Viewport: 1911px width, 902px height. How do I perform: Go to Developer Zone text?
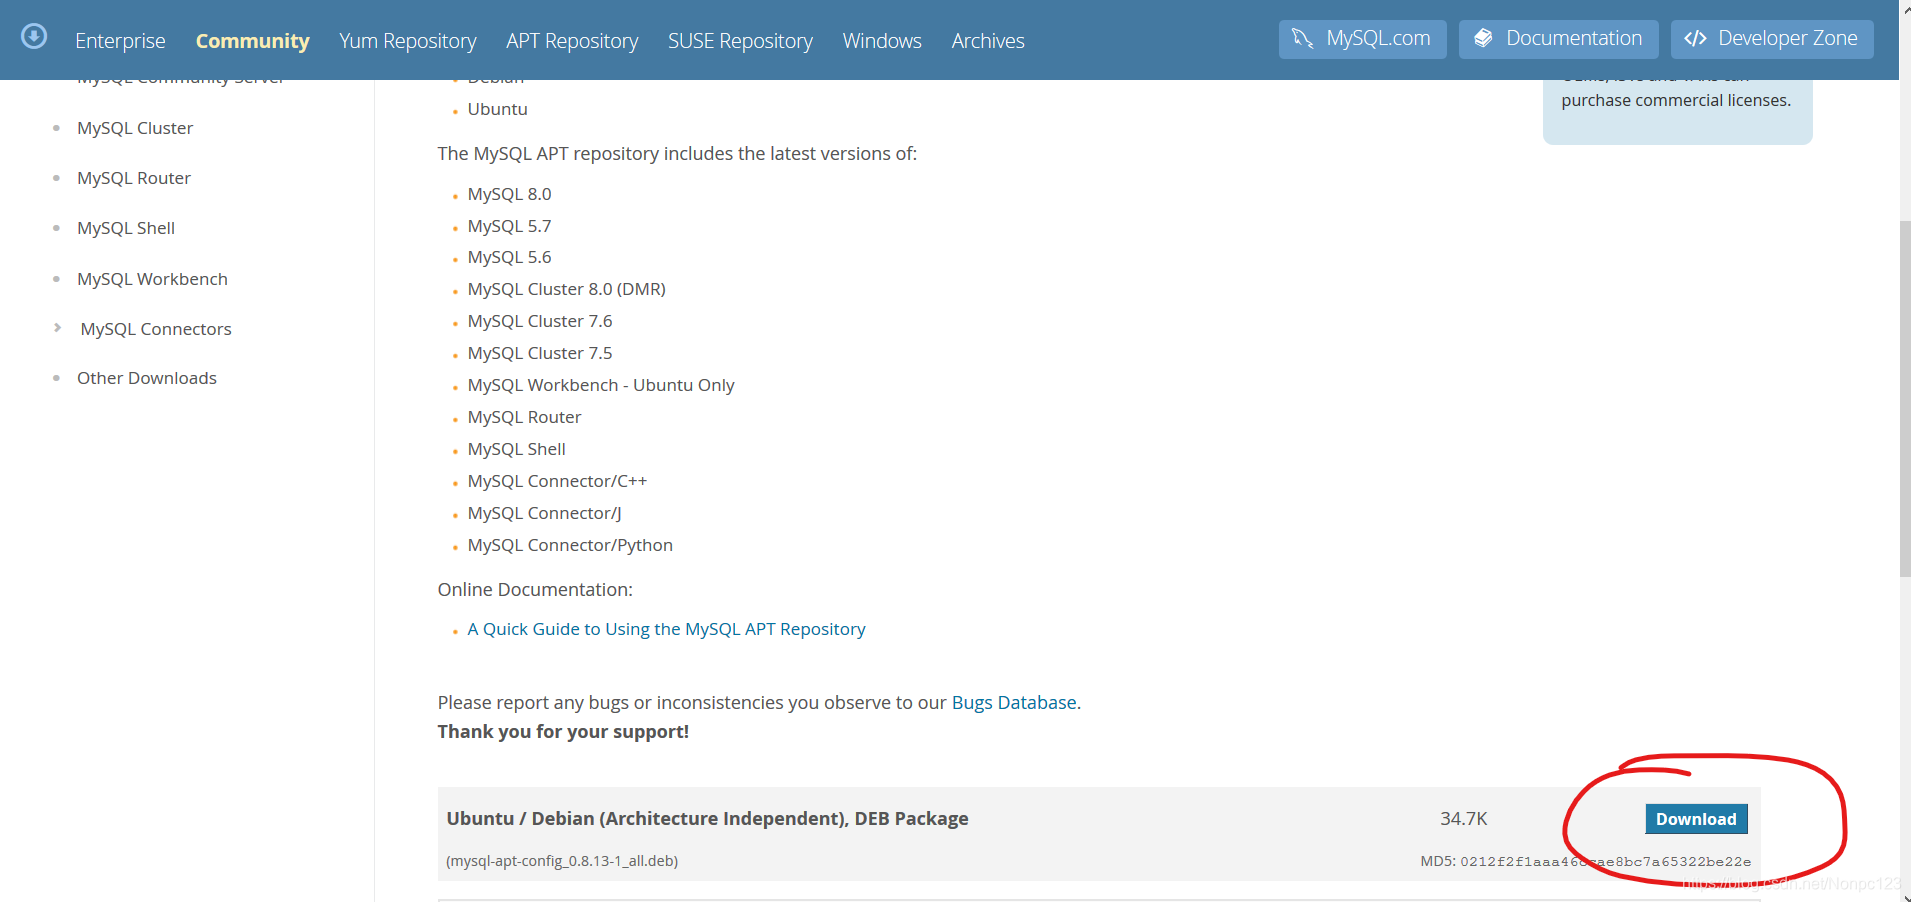click(1788, 38)
